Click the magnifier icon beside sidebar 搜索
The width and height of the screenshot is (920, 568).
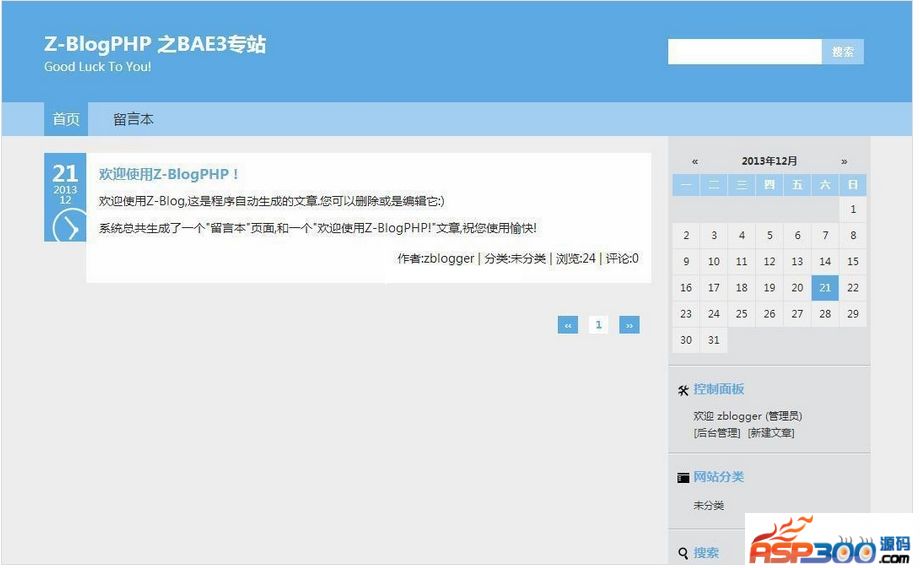point(683,553)
